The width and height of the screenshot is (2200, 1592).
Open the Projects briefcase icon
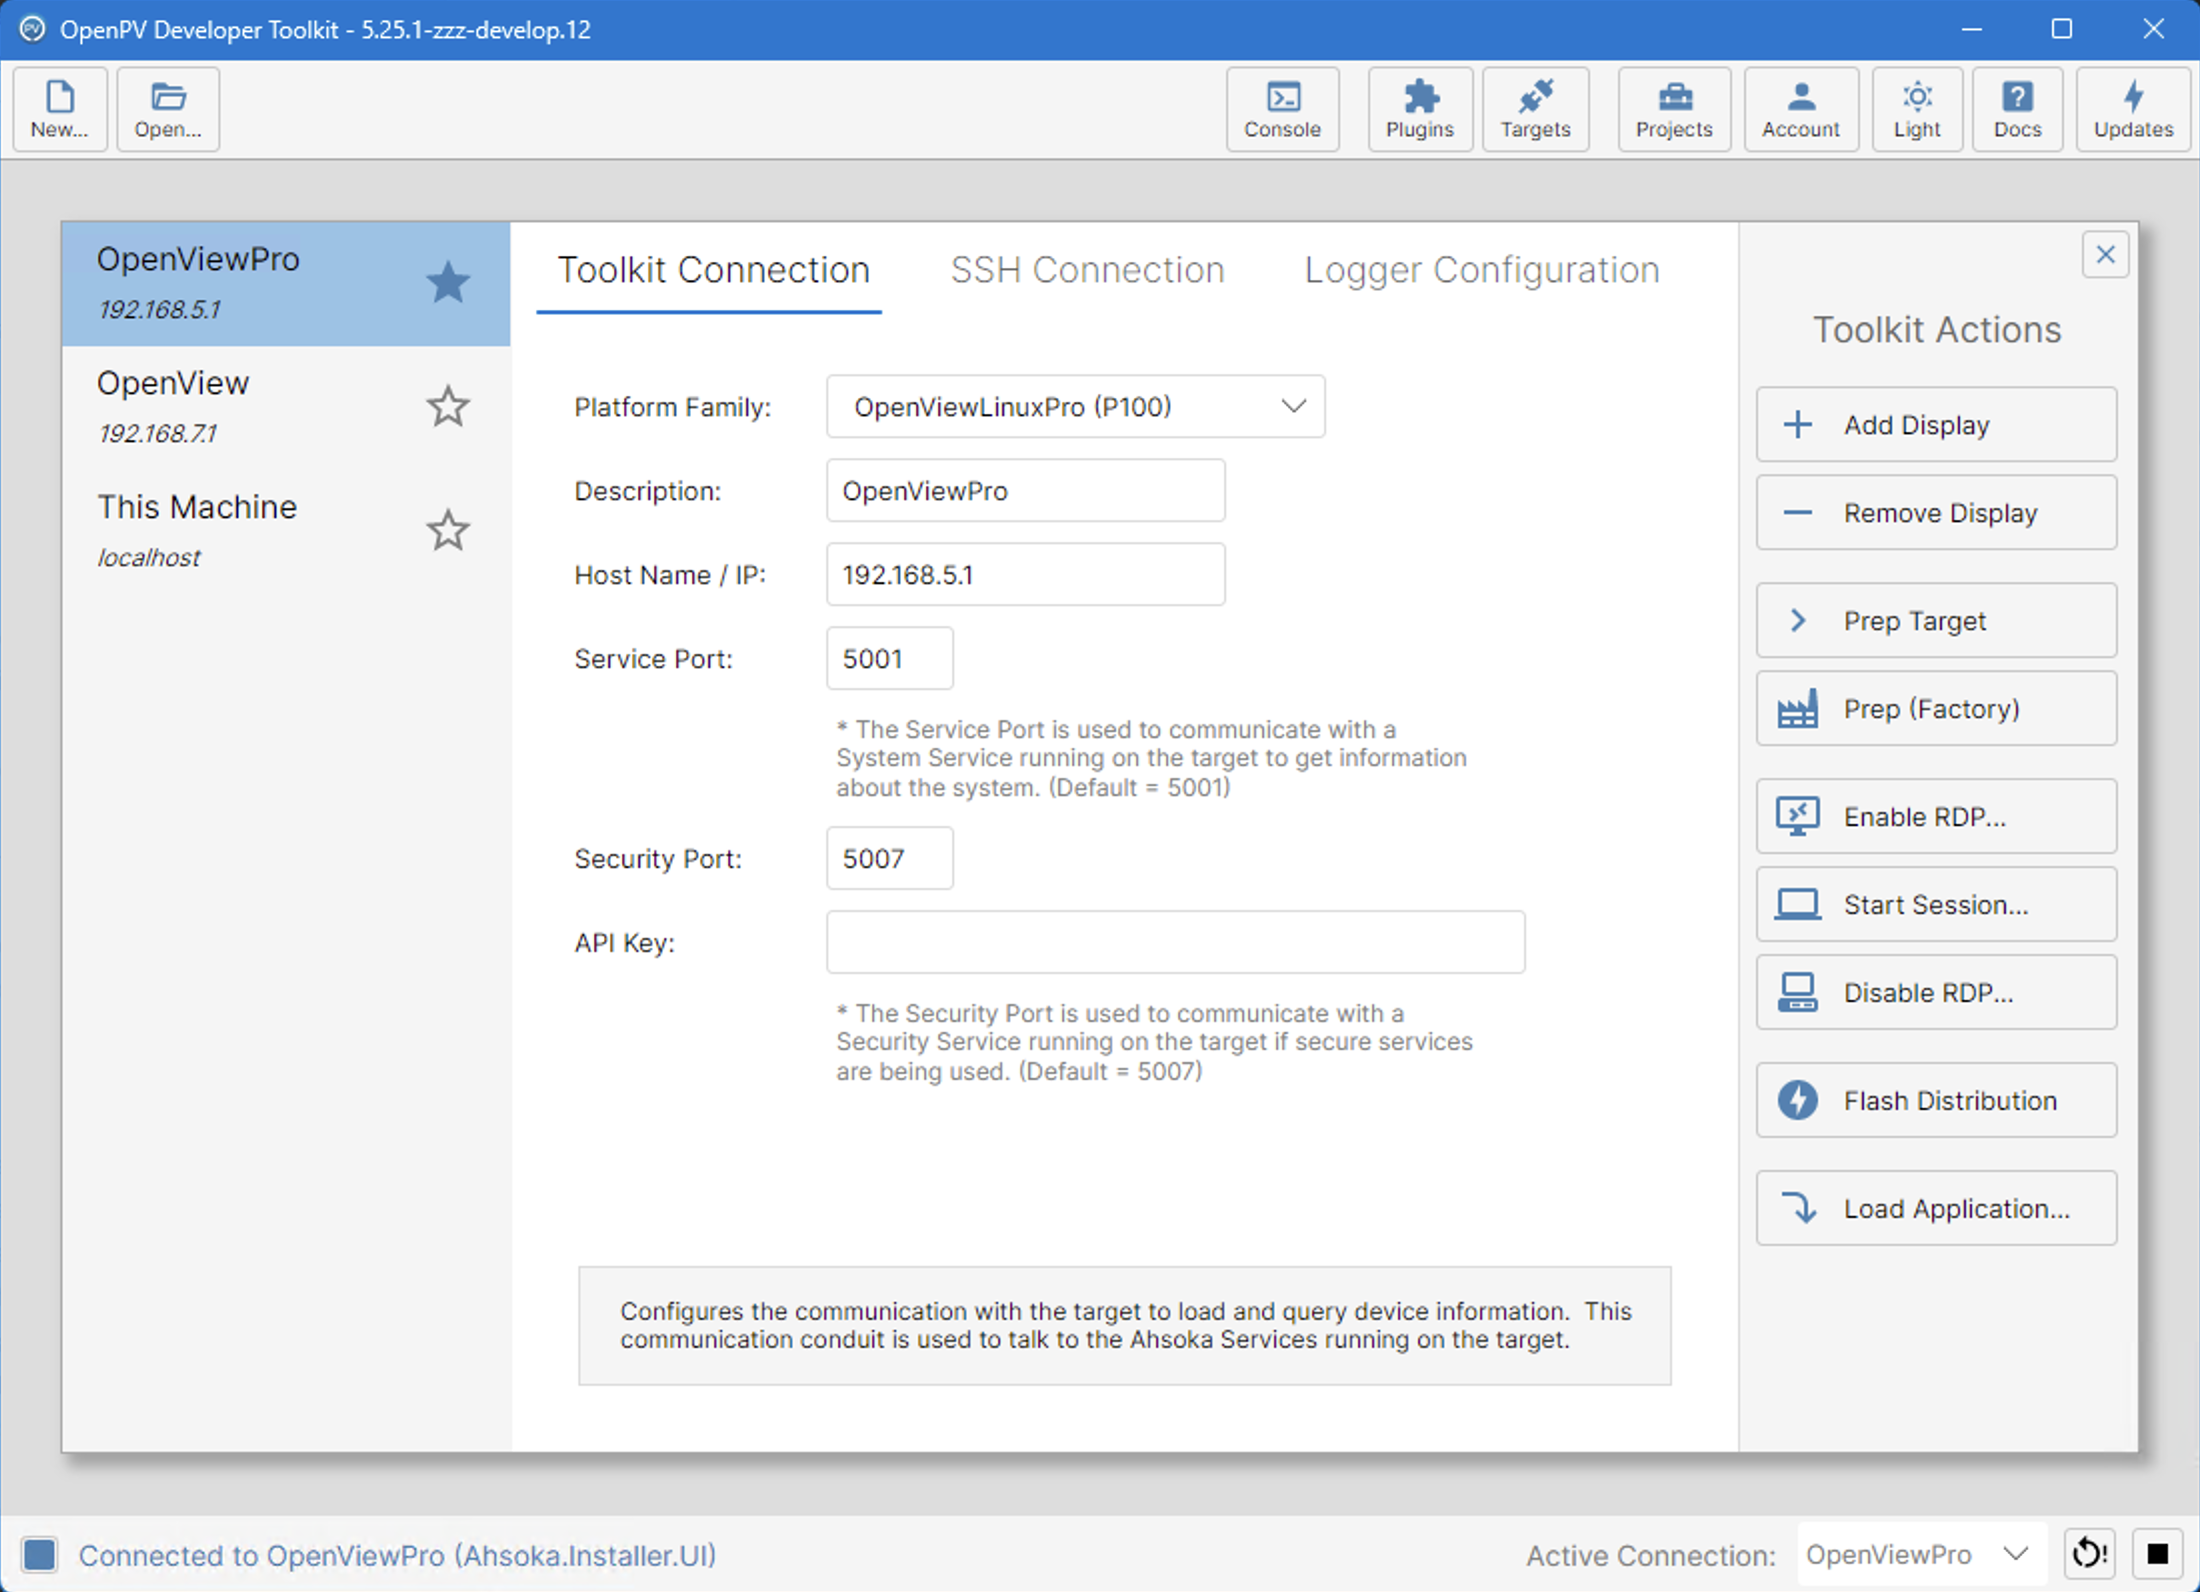(x=1674, y=109)
